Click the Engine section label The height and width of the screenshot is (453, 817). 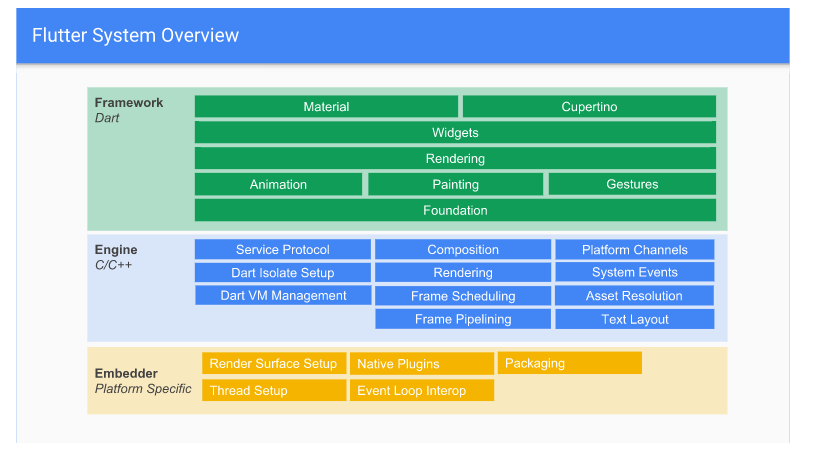(116, 250)
